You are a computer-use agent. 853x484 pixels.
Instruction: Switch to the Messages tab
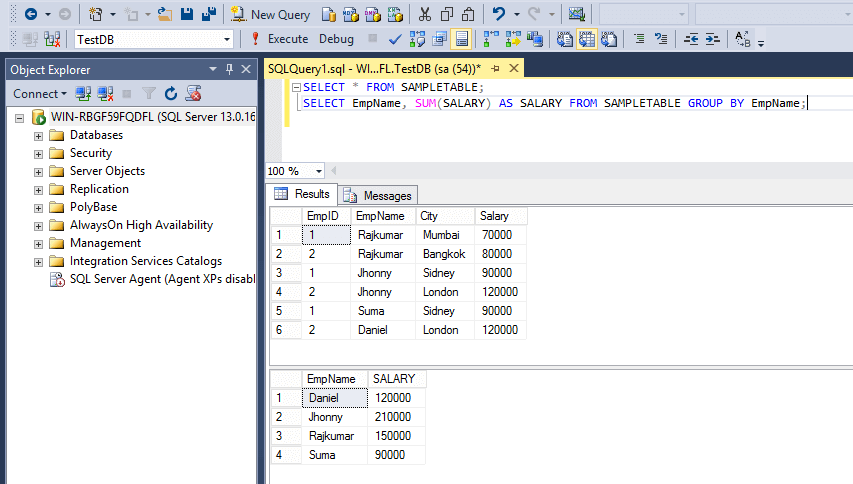(x=378, y=195)
